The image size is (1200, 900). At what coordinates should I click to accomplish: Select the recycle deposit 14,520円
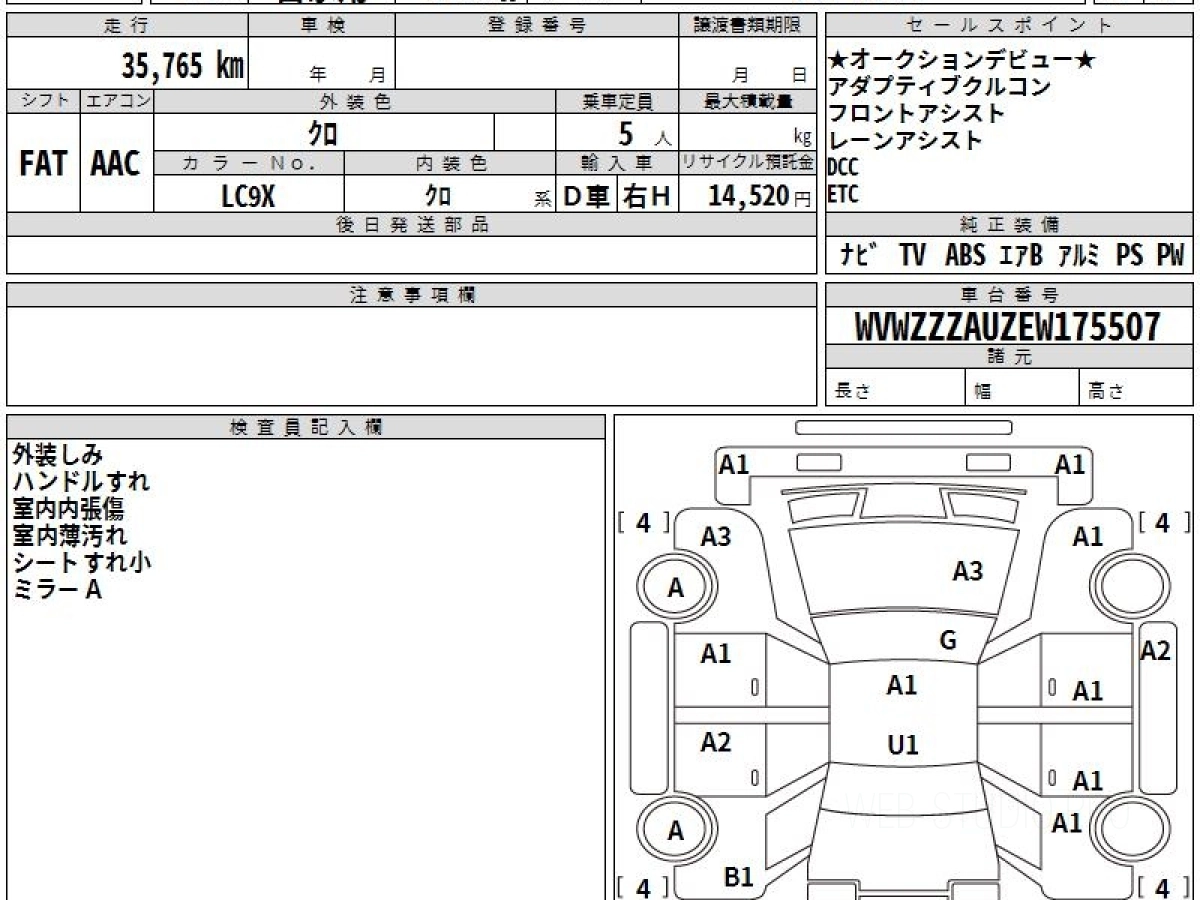pyautogui.click(x=761, y=196)
